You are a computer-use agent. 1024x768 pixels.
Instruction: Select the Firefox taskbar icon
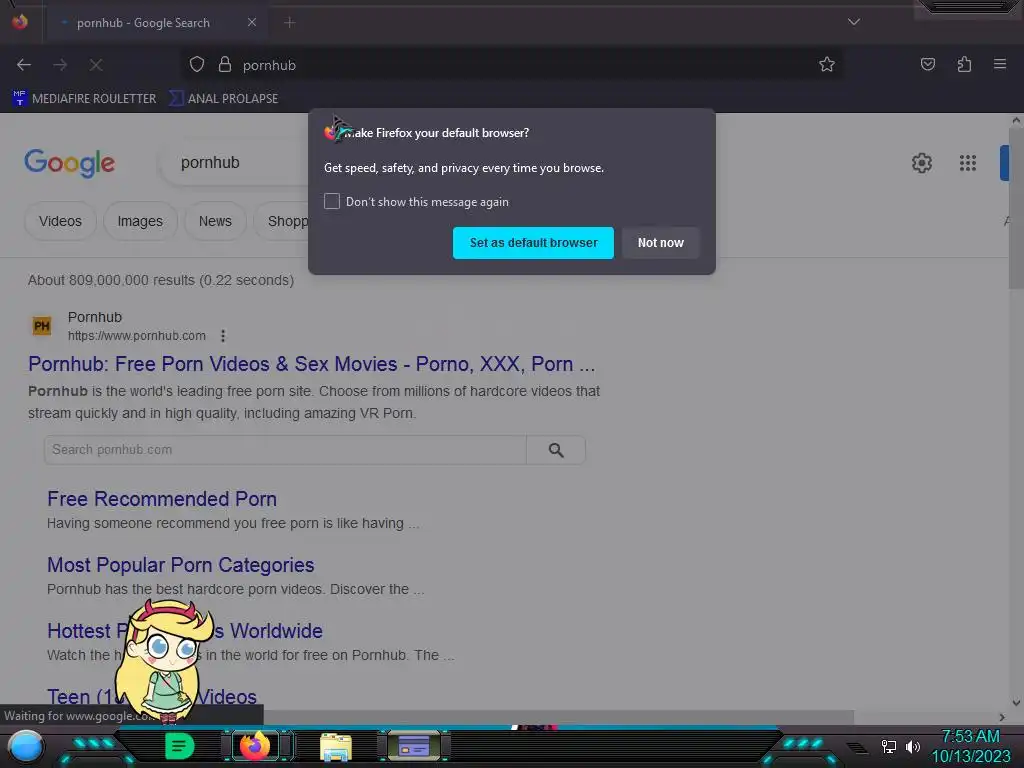pos(255,746)
